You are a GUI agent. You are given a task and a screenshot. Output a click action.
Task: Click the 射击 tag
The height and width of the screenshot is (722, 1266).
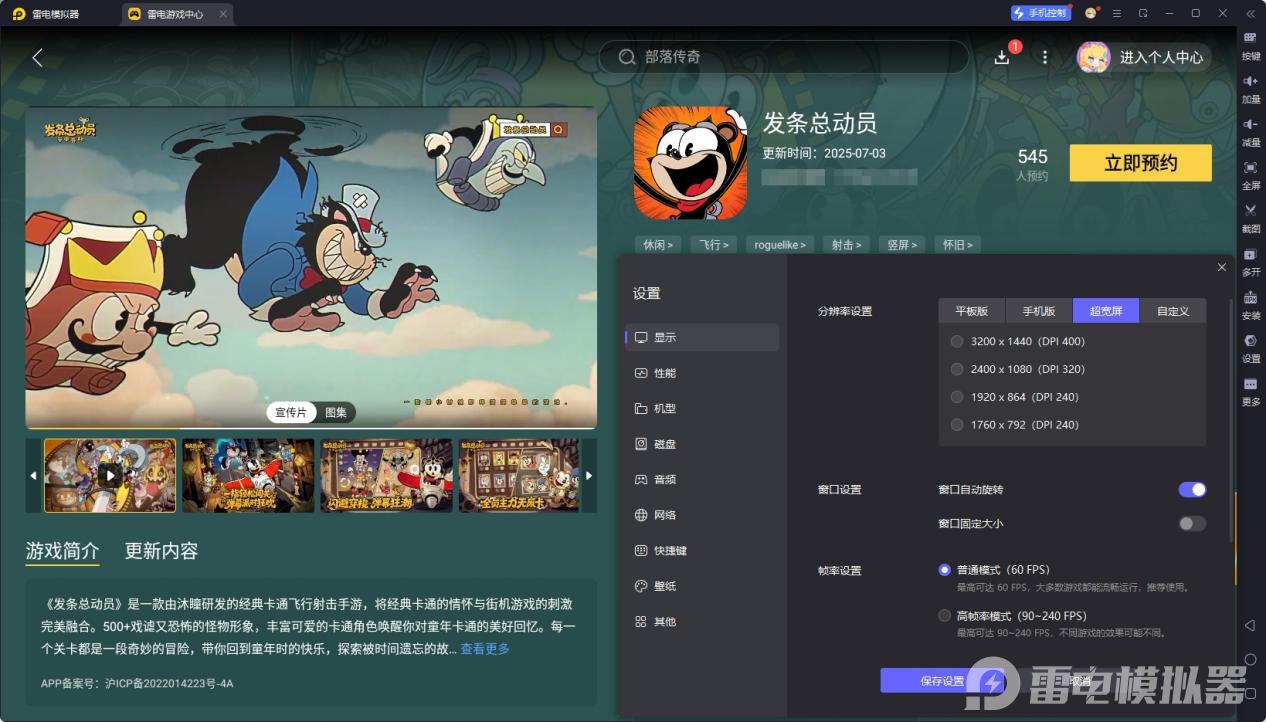click(x=845, y=244)
